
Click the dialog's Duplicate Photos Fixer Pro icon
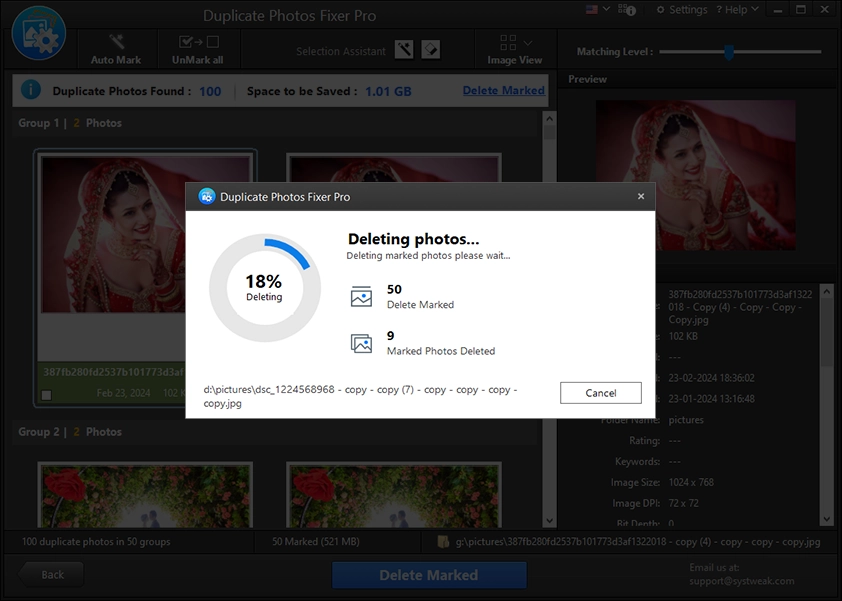pyautogui.click(x=206, y=197)
